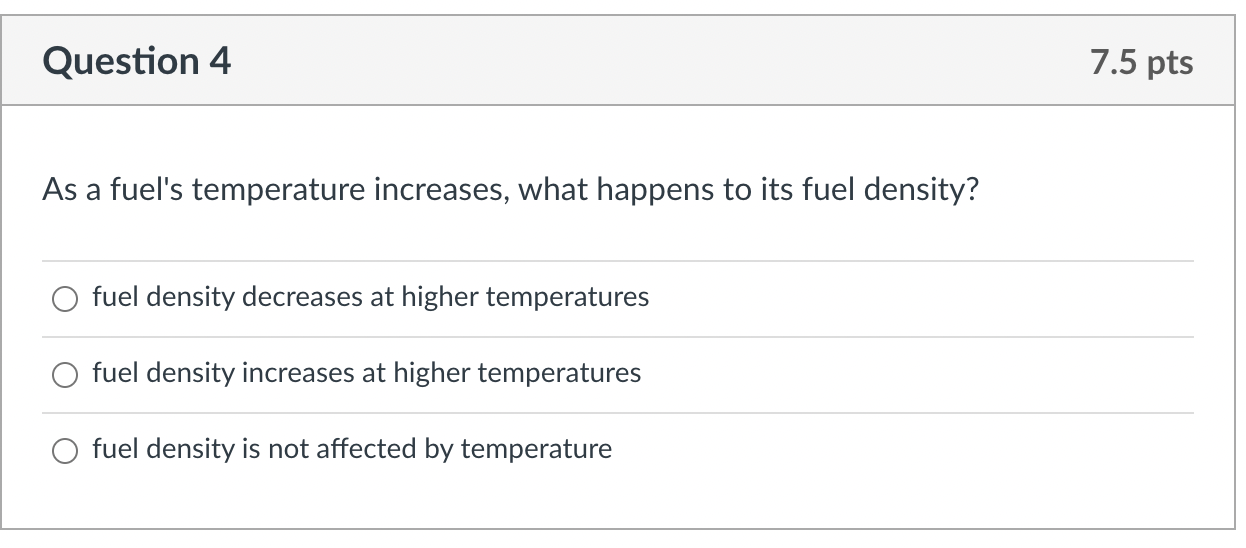Click the '7.5 pts' points label
The width and height of the screenshot is (1246, 548).
pyautogui.click(x=1142, y=62)
